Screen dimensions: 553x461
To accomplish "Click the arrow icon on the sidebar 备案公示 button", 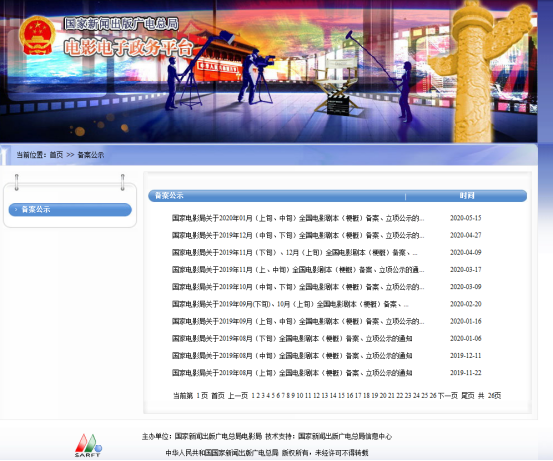I will 16,210.
